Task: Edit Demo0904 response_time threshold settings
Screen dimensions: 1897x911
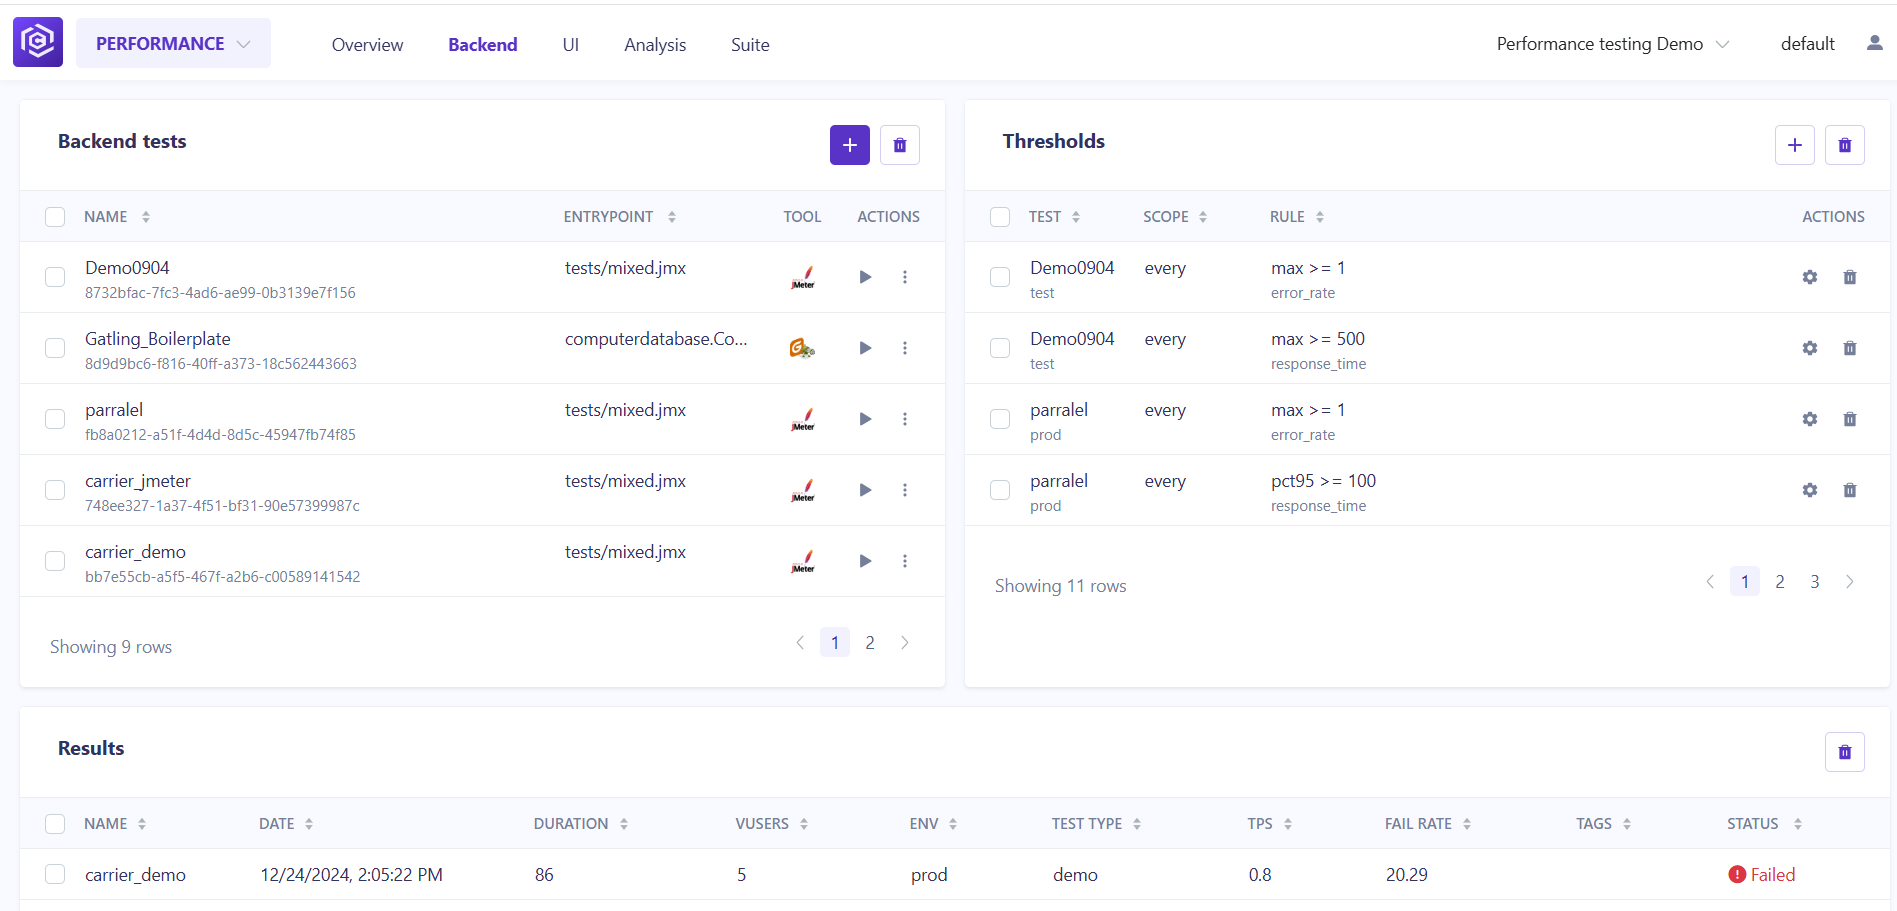Action: coord(1809,348)
